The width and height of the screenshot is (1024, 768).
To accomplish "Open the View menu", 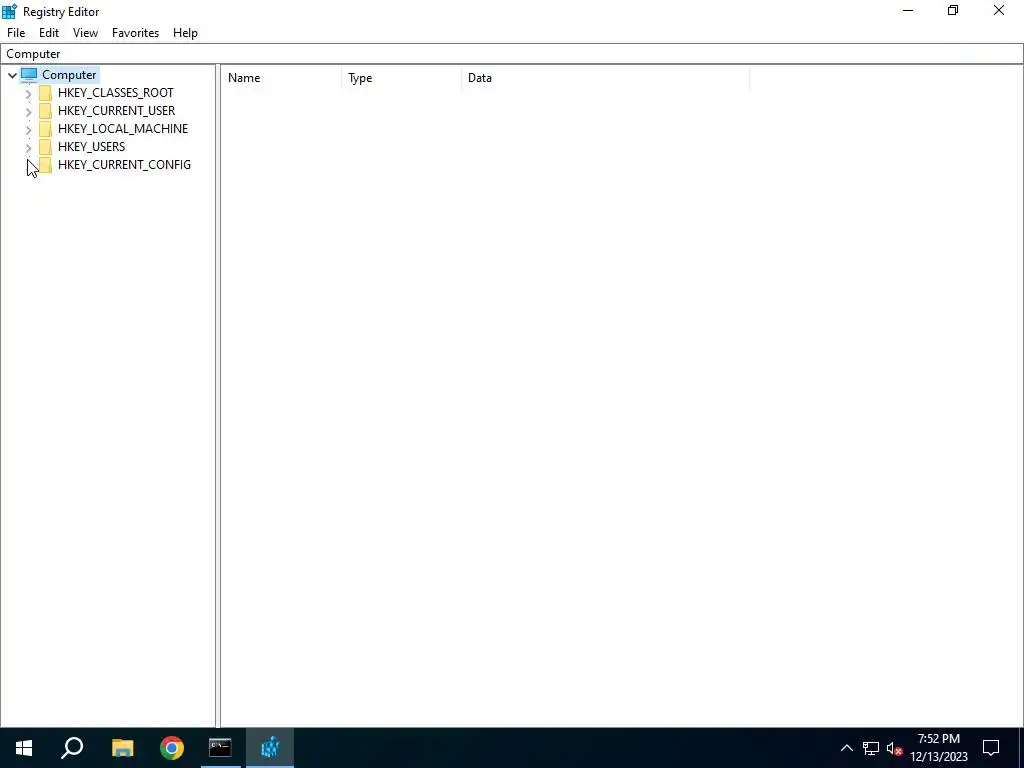I will [85, 33].
